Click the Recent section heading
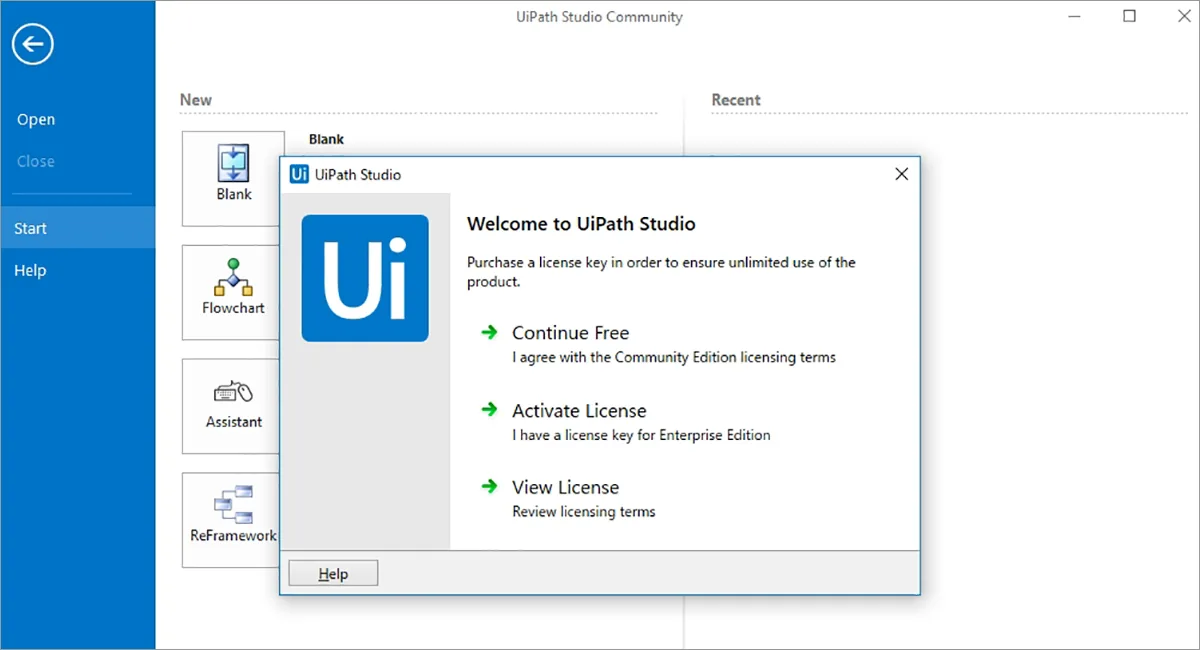The width and height of the screenshot is (1200, 650). pyautogui.click(x=736, y=100)
